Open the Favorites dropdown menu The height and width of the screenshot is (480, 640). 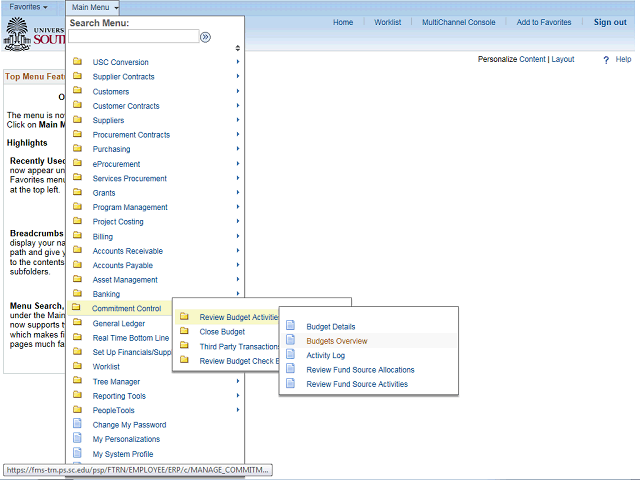tap(28, 7)
